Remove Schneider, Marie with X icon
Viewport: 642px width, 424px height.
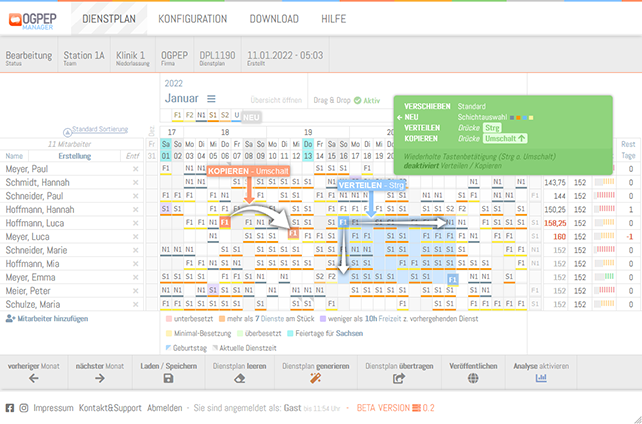point(136,250)
